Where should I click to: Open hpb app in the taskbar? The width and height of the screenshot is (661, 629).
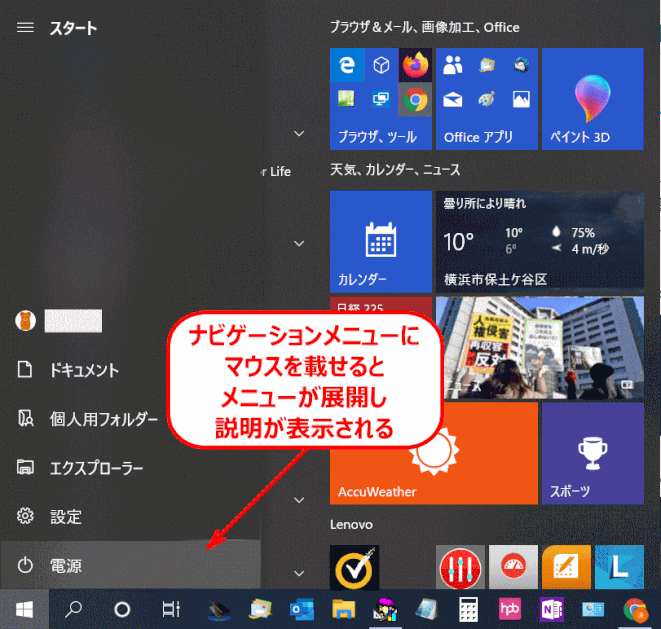[x=510, y=609]
